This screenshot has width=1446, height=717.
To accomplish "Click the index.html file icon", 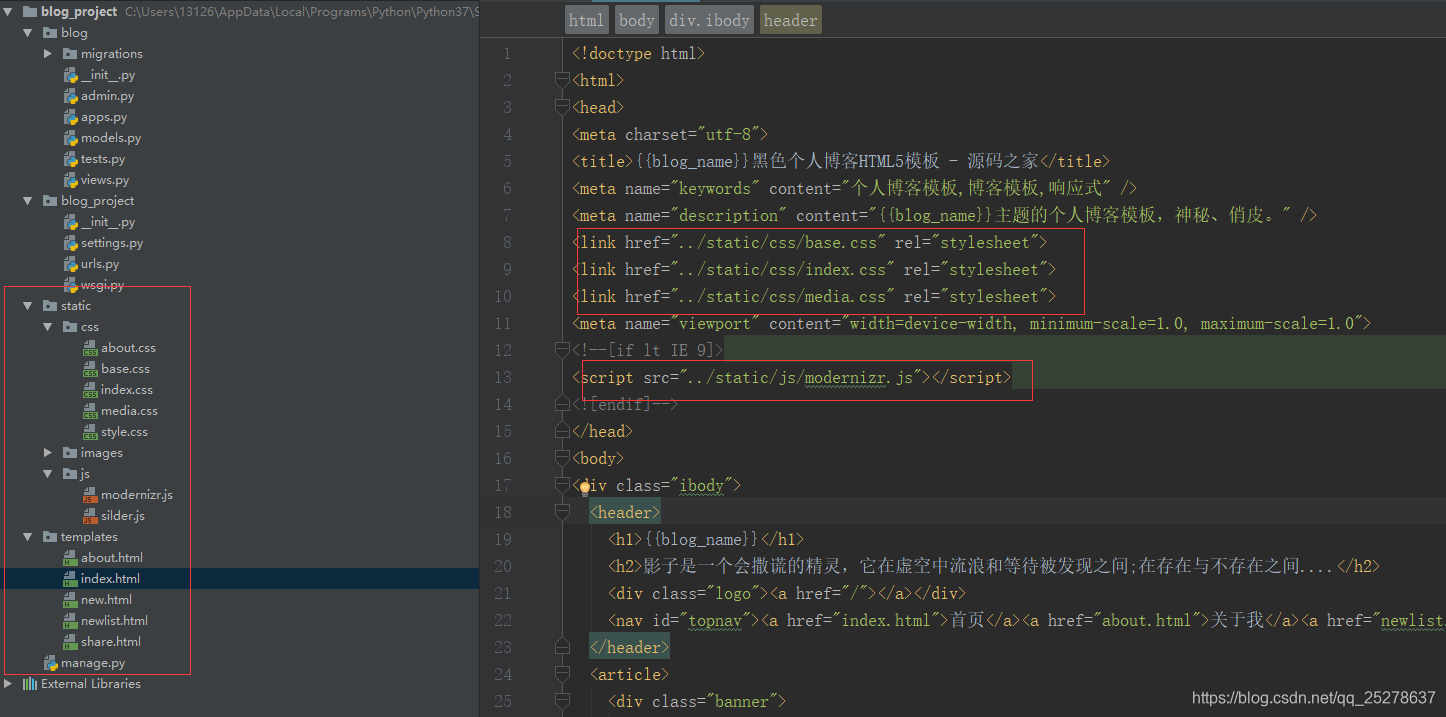I will (71, 579).
